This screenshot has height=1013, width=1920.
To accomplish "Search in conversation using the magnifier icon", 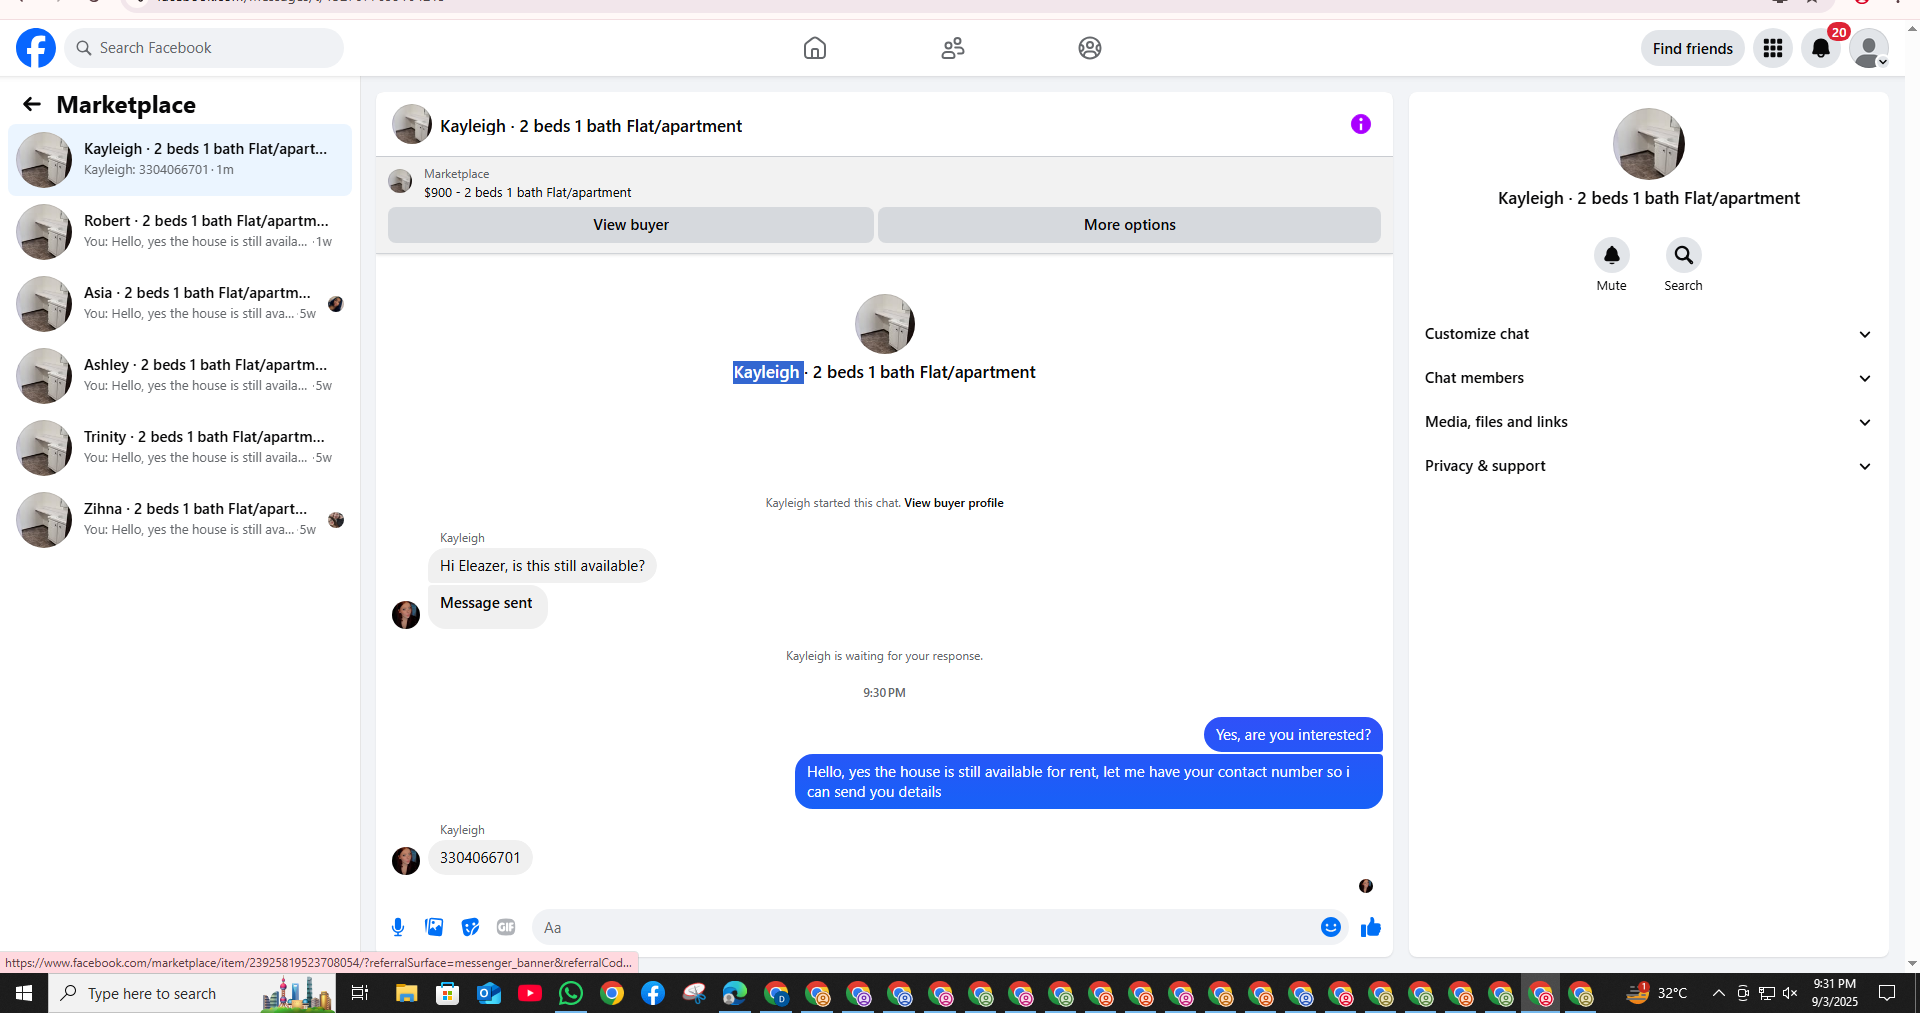I will pos(1684,255).
